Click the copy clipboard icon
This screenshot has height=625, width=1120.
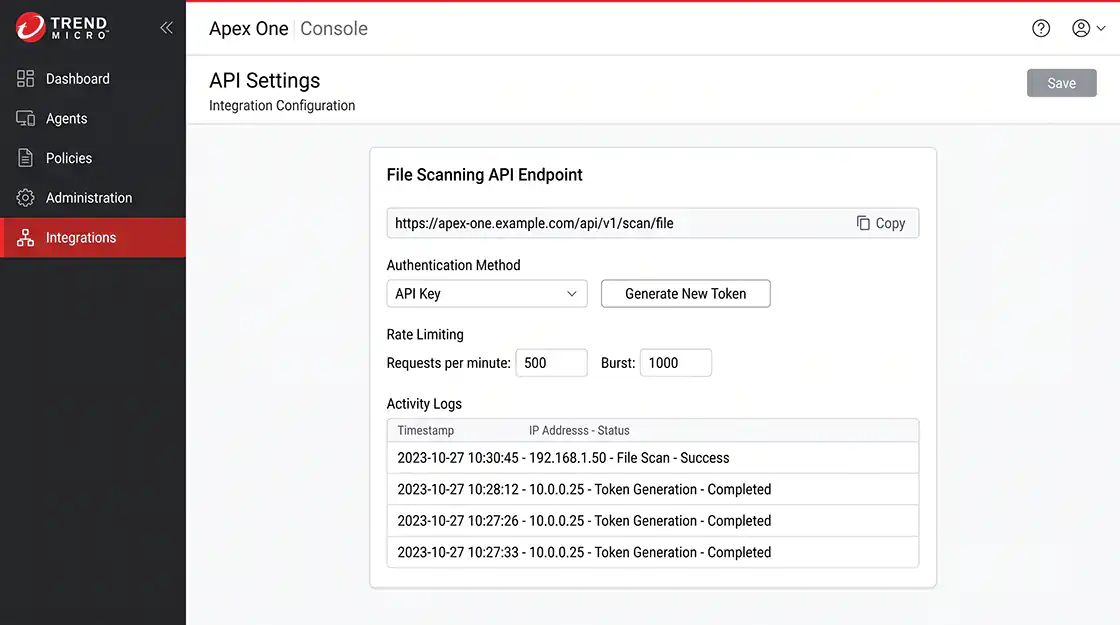point(863,223)
